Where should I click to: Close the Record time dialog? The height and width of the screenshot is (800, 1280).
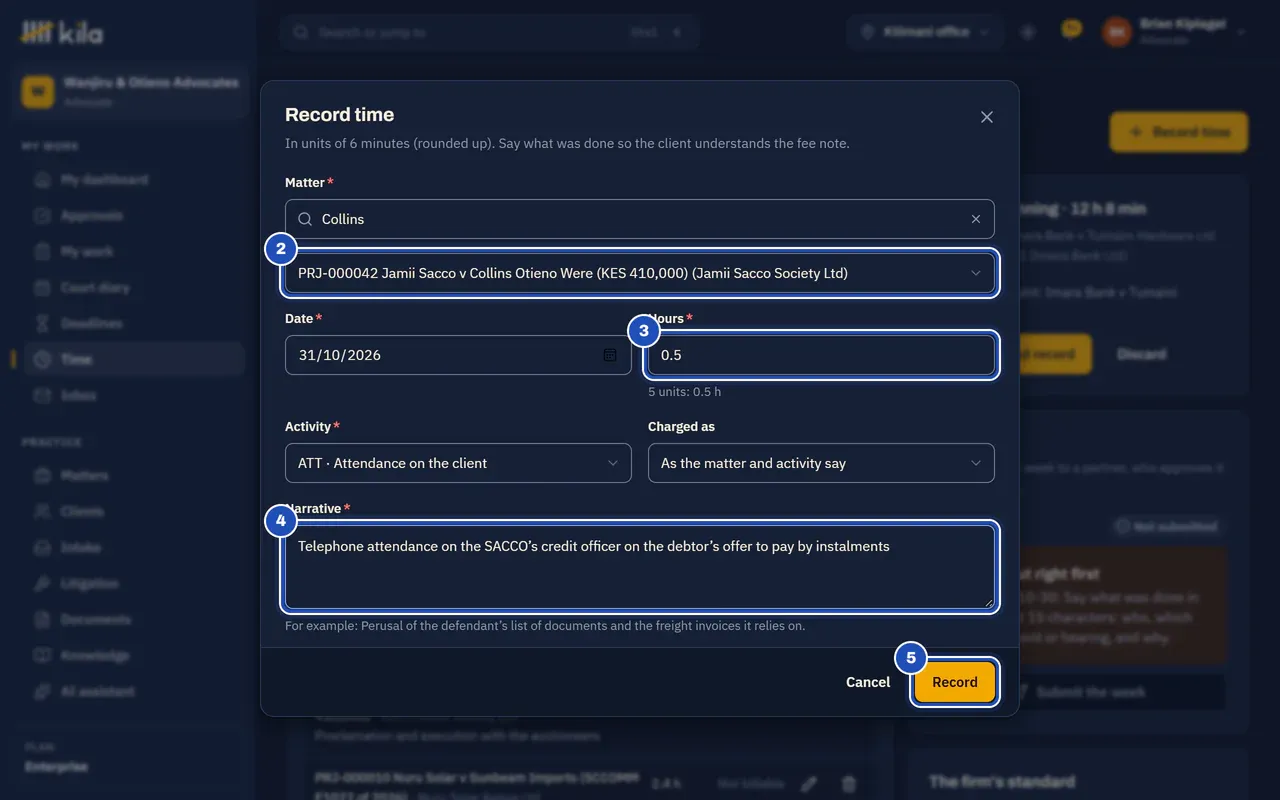[x=987, y=117]
